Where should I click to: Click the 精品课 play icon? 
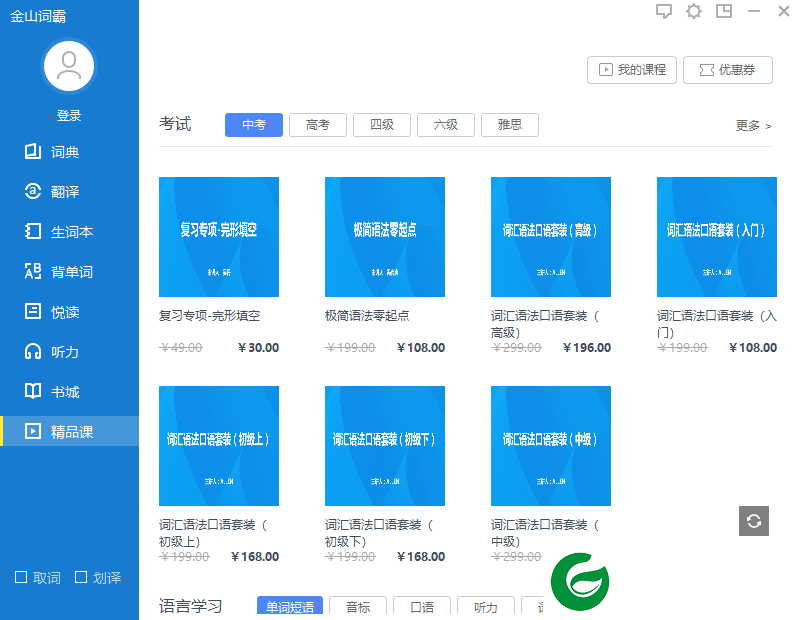[33, 431]
